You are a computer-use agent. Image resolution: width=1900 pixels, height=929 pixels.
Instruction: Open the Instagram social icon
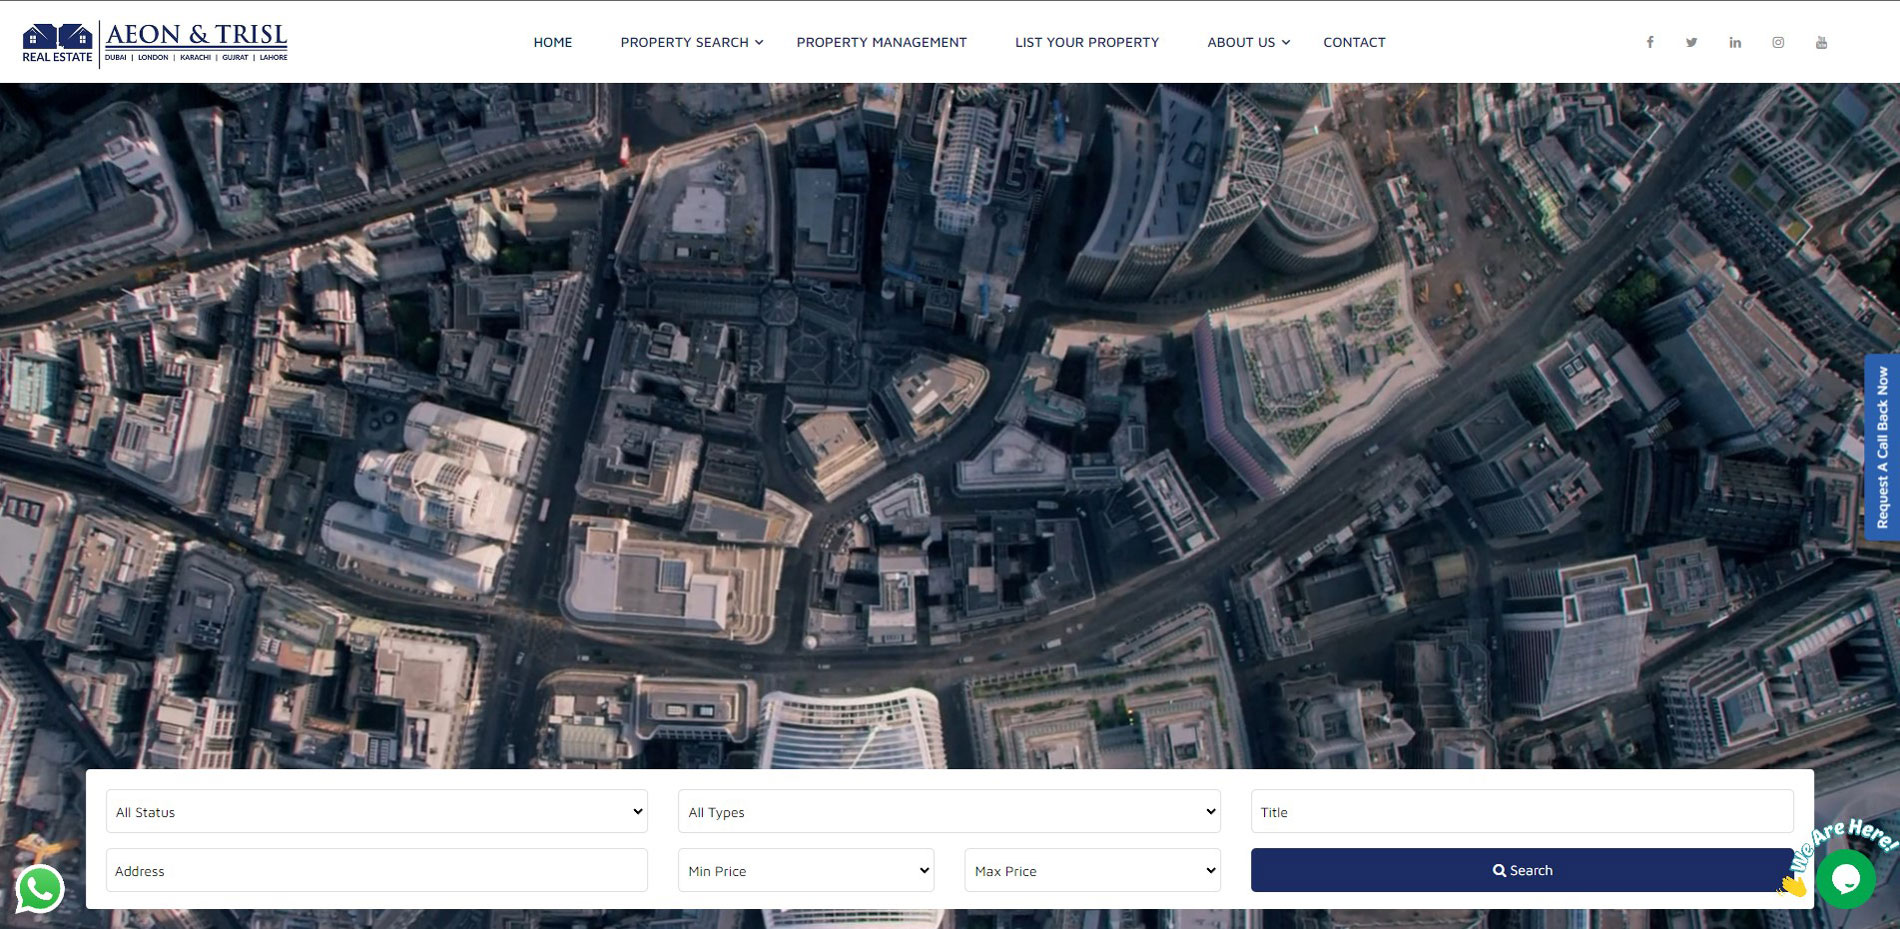click(x=1778, y=42)
